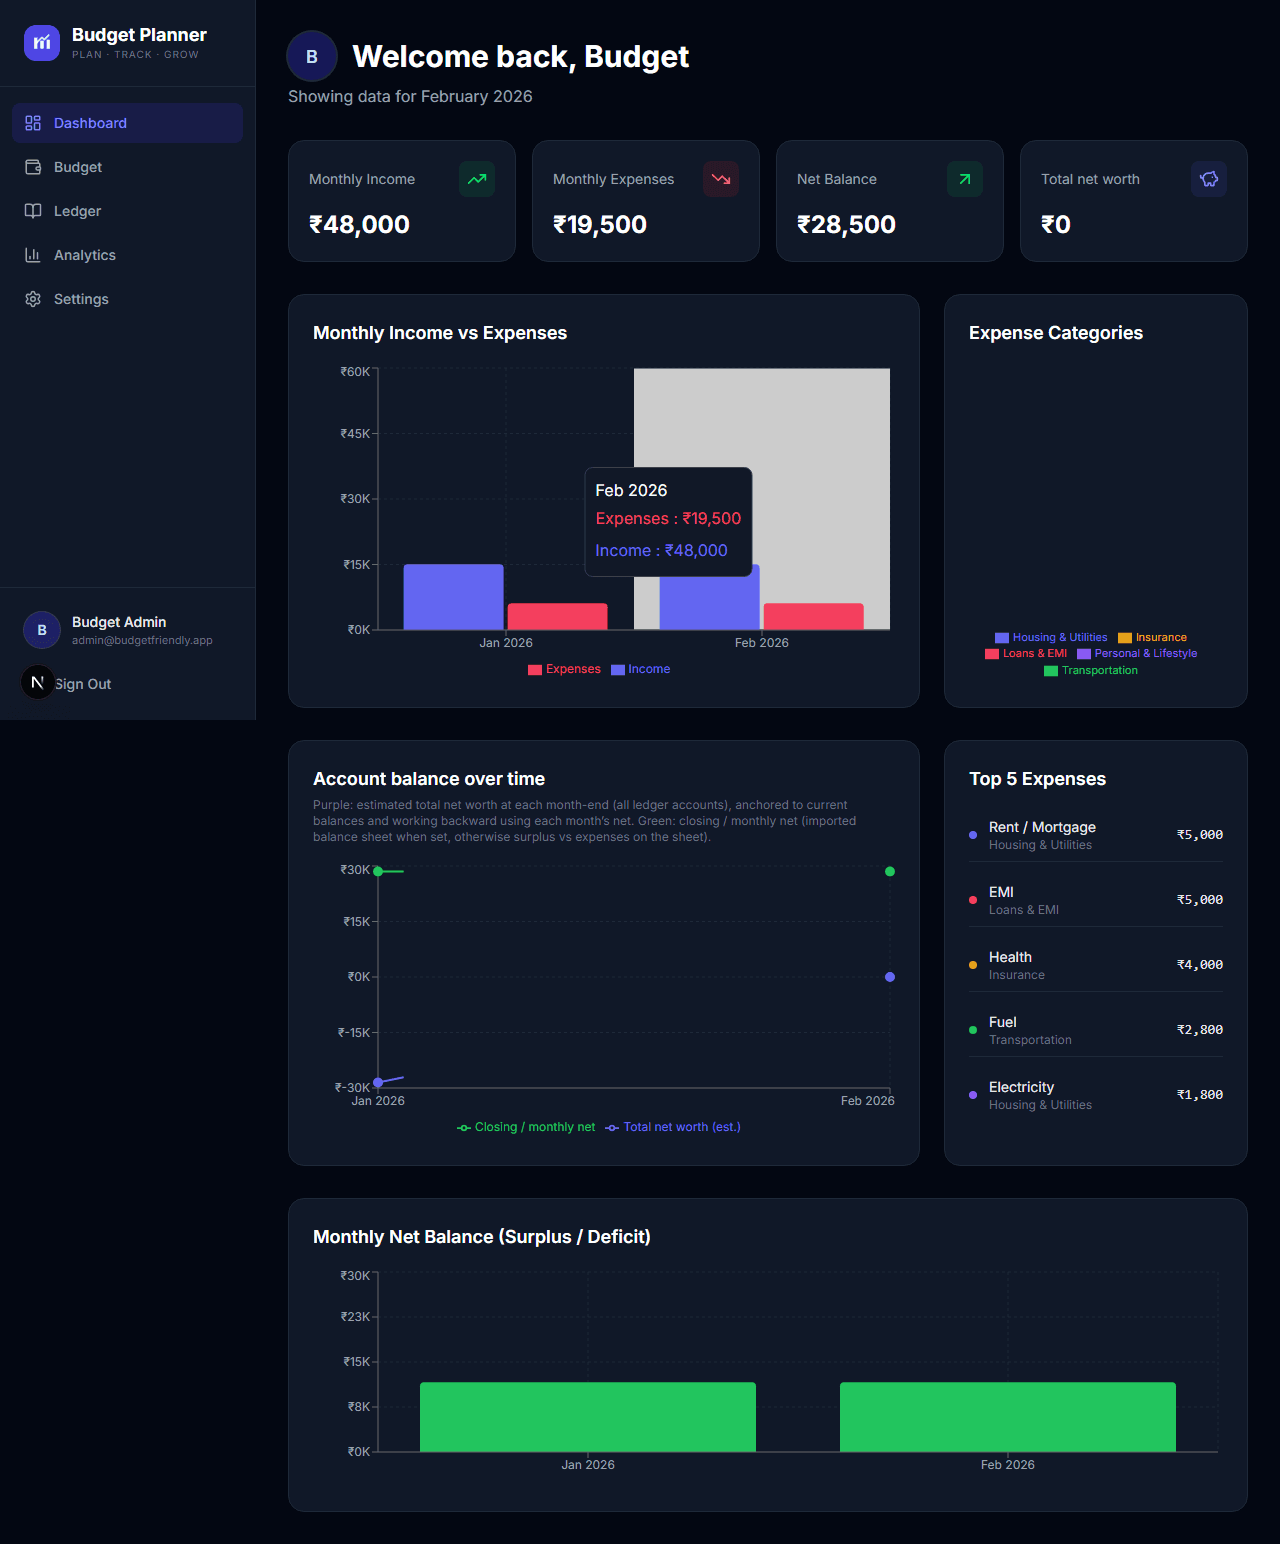This screenshot has height=1544, width=1280.
Task: Toggle Transportation legend entry
Action: click(x=1091, y=670)
